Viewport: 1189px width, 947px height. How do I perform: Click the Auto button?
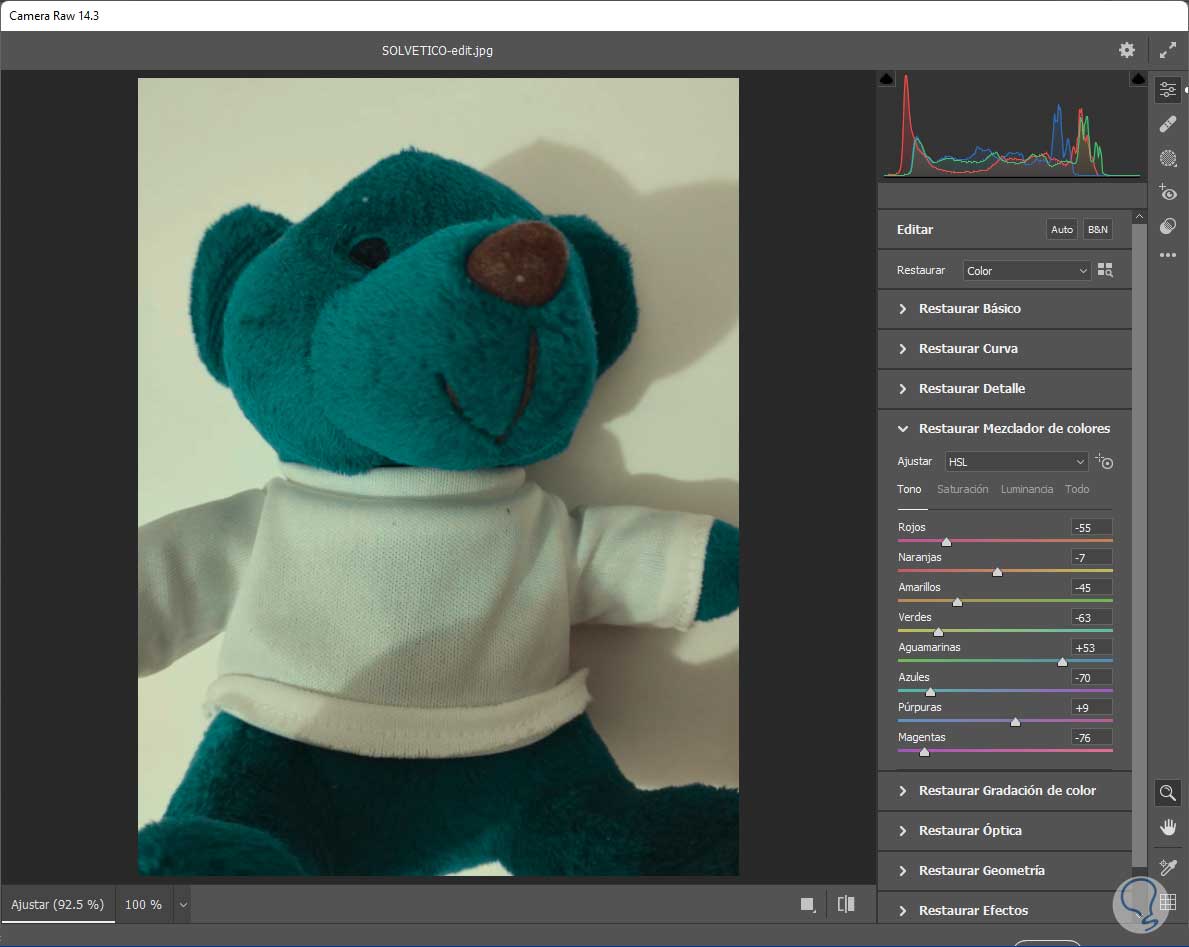[1062, 230]
